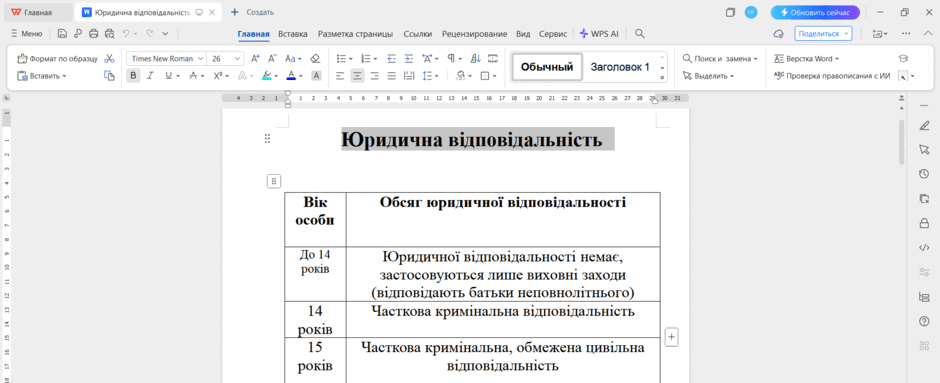Click the Distributed alignment icon
The image size is (940, 383).
(409, 76)
